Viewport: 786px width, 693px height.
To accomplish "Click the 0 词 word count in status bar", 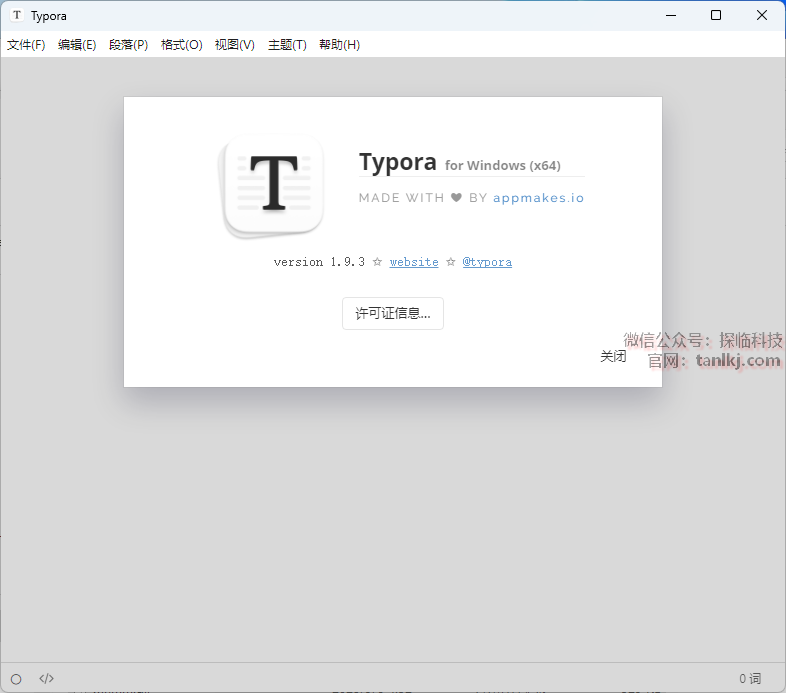I will [x=750, y=679].
